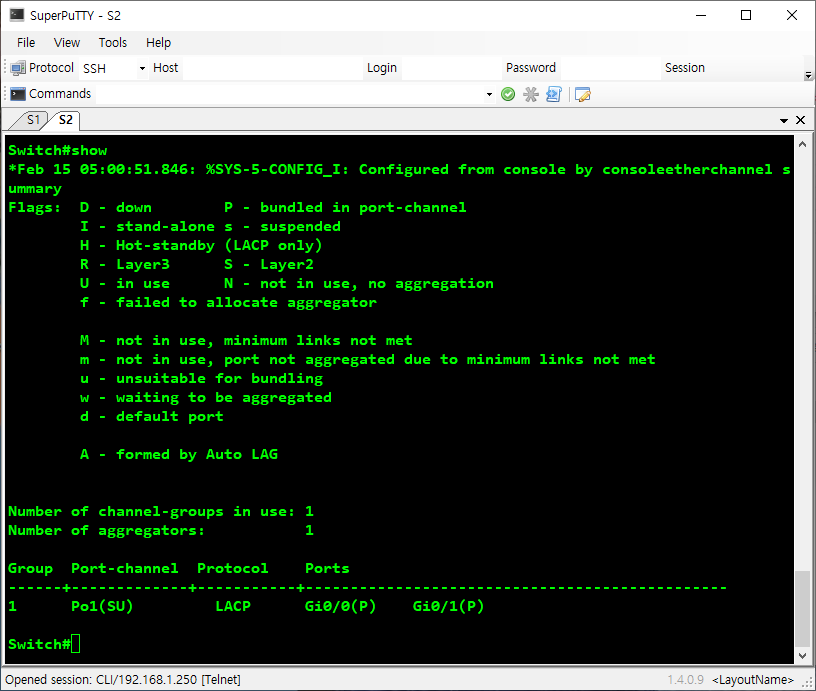Click the gray asterisk mask icon
The image size is (816, 691).
(530, 94)
